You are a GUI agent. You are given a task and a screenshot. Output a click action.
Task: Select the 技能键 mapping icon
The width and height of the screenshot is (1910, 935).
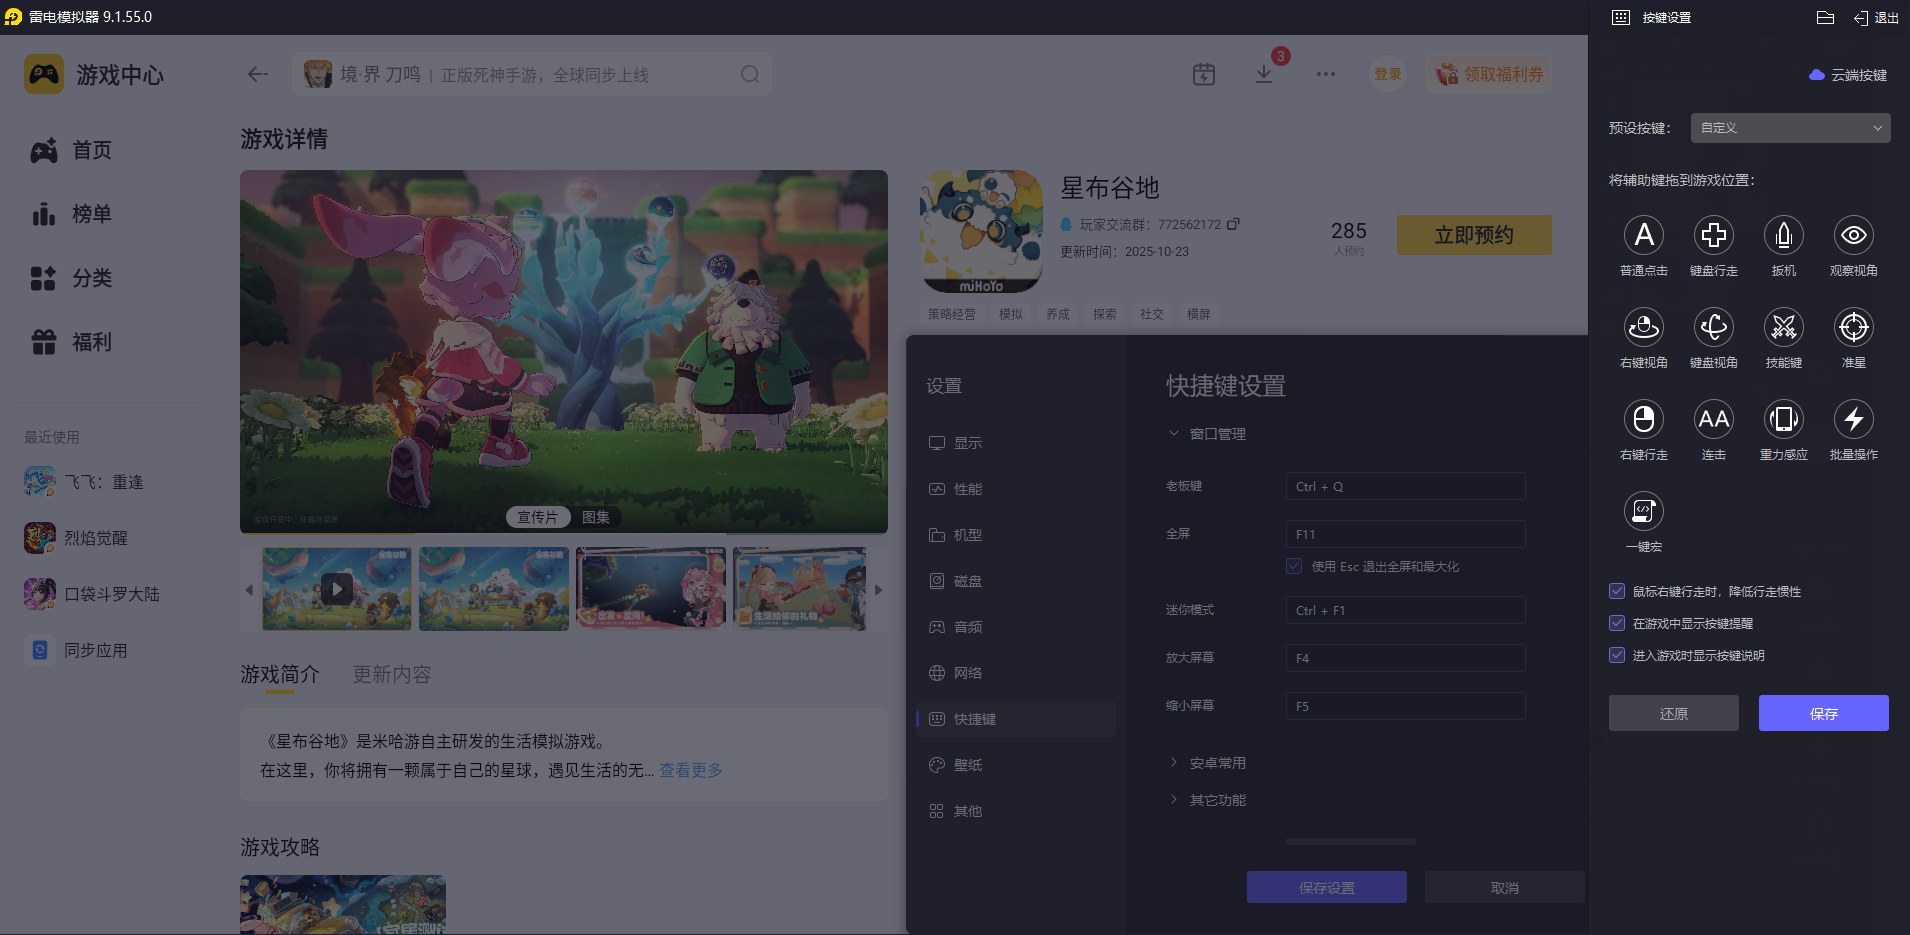point(1783,327)
